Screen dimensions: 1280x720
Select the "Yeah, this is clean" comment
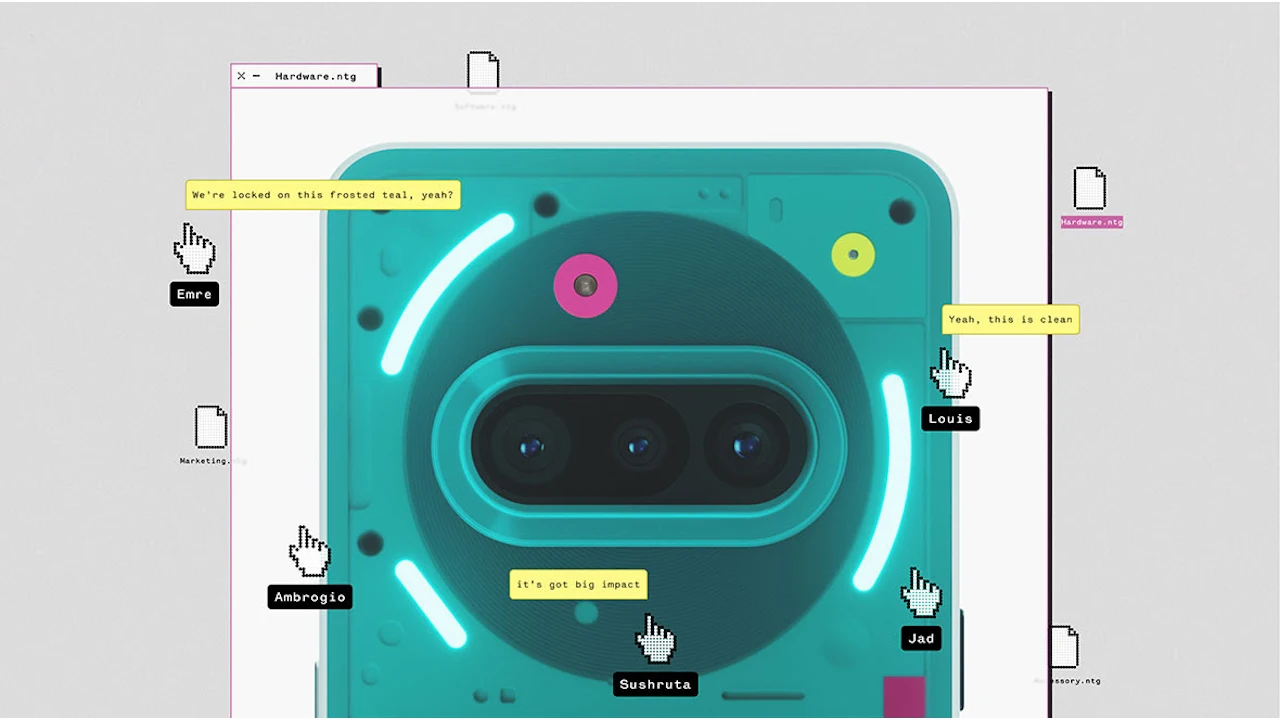(1010, 319)
